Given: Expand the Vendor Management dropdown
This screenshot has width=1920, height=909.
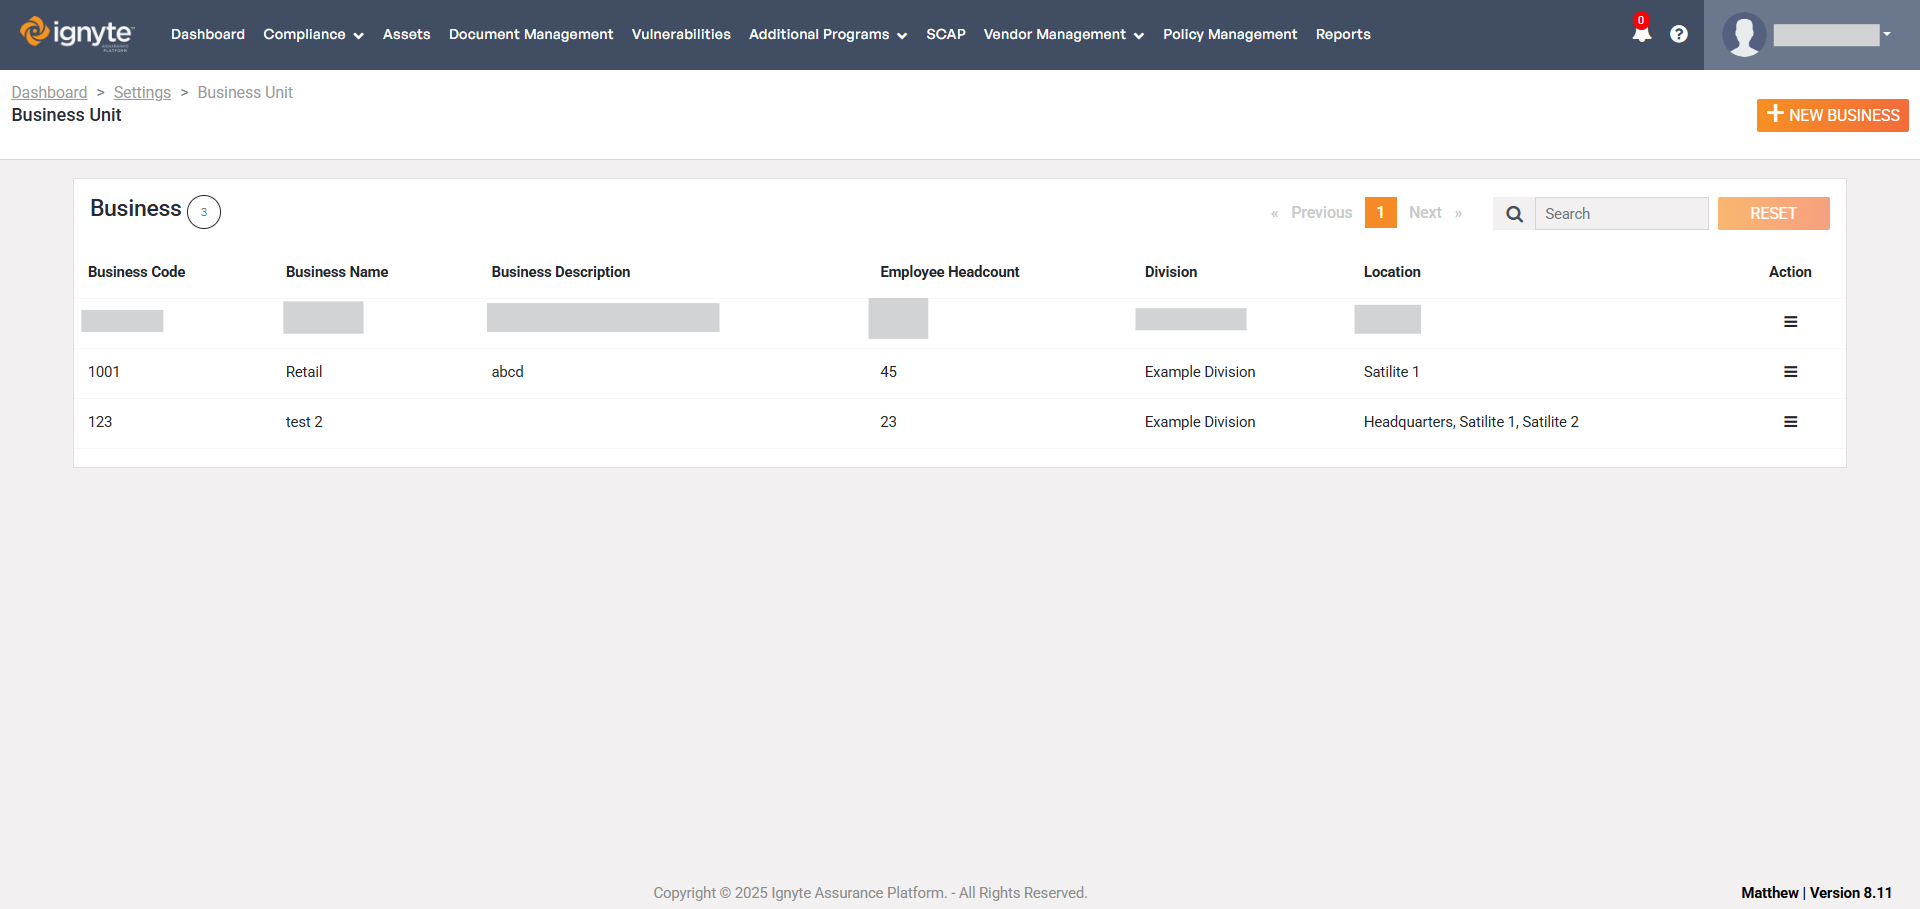Looking at the screenshot, I should 1064,34.
